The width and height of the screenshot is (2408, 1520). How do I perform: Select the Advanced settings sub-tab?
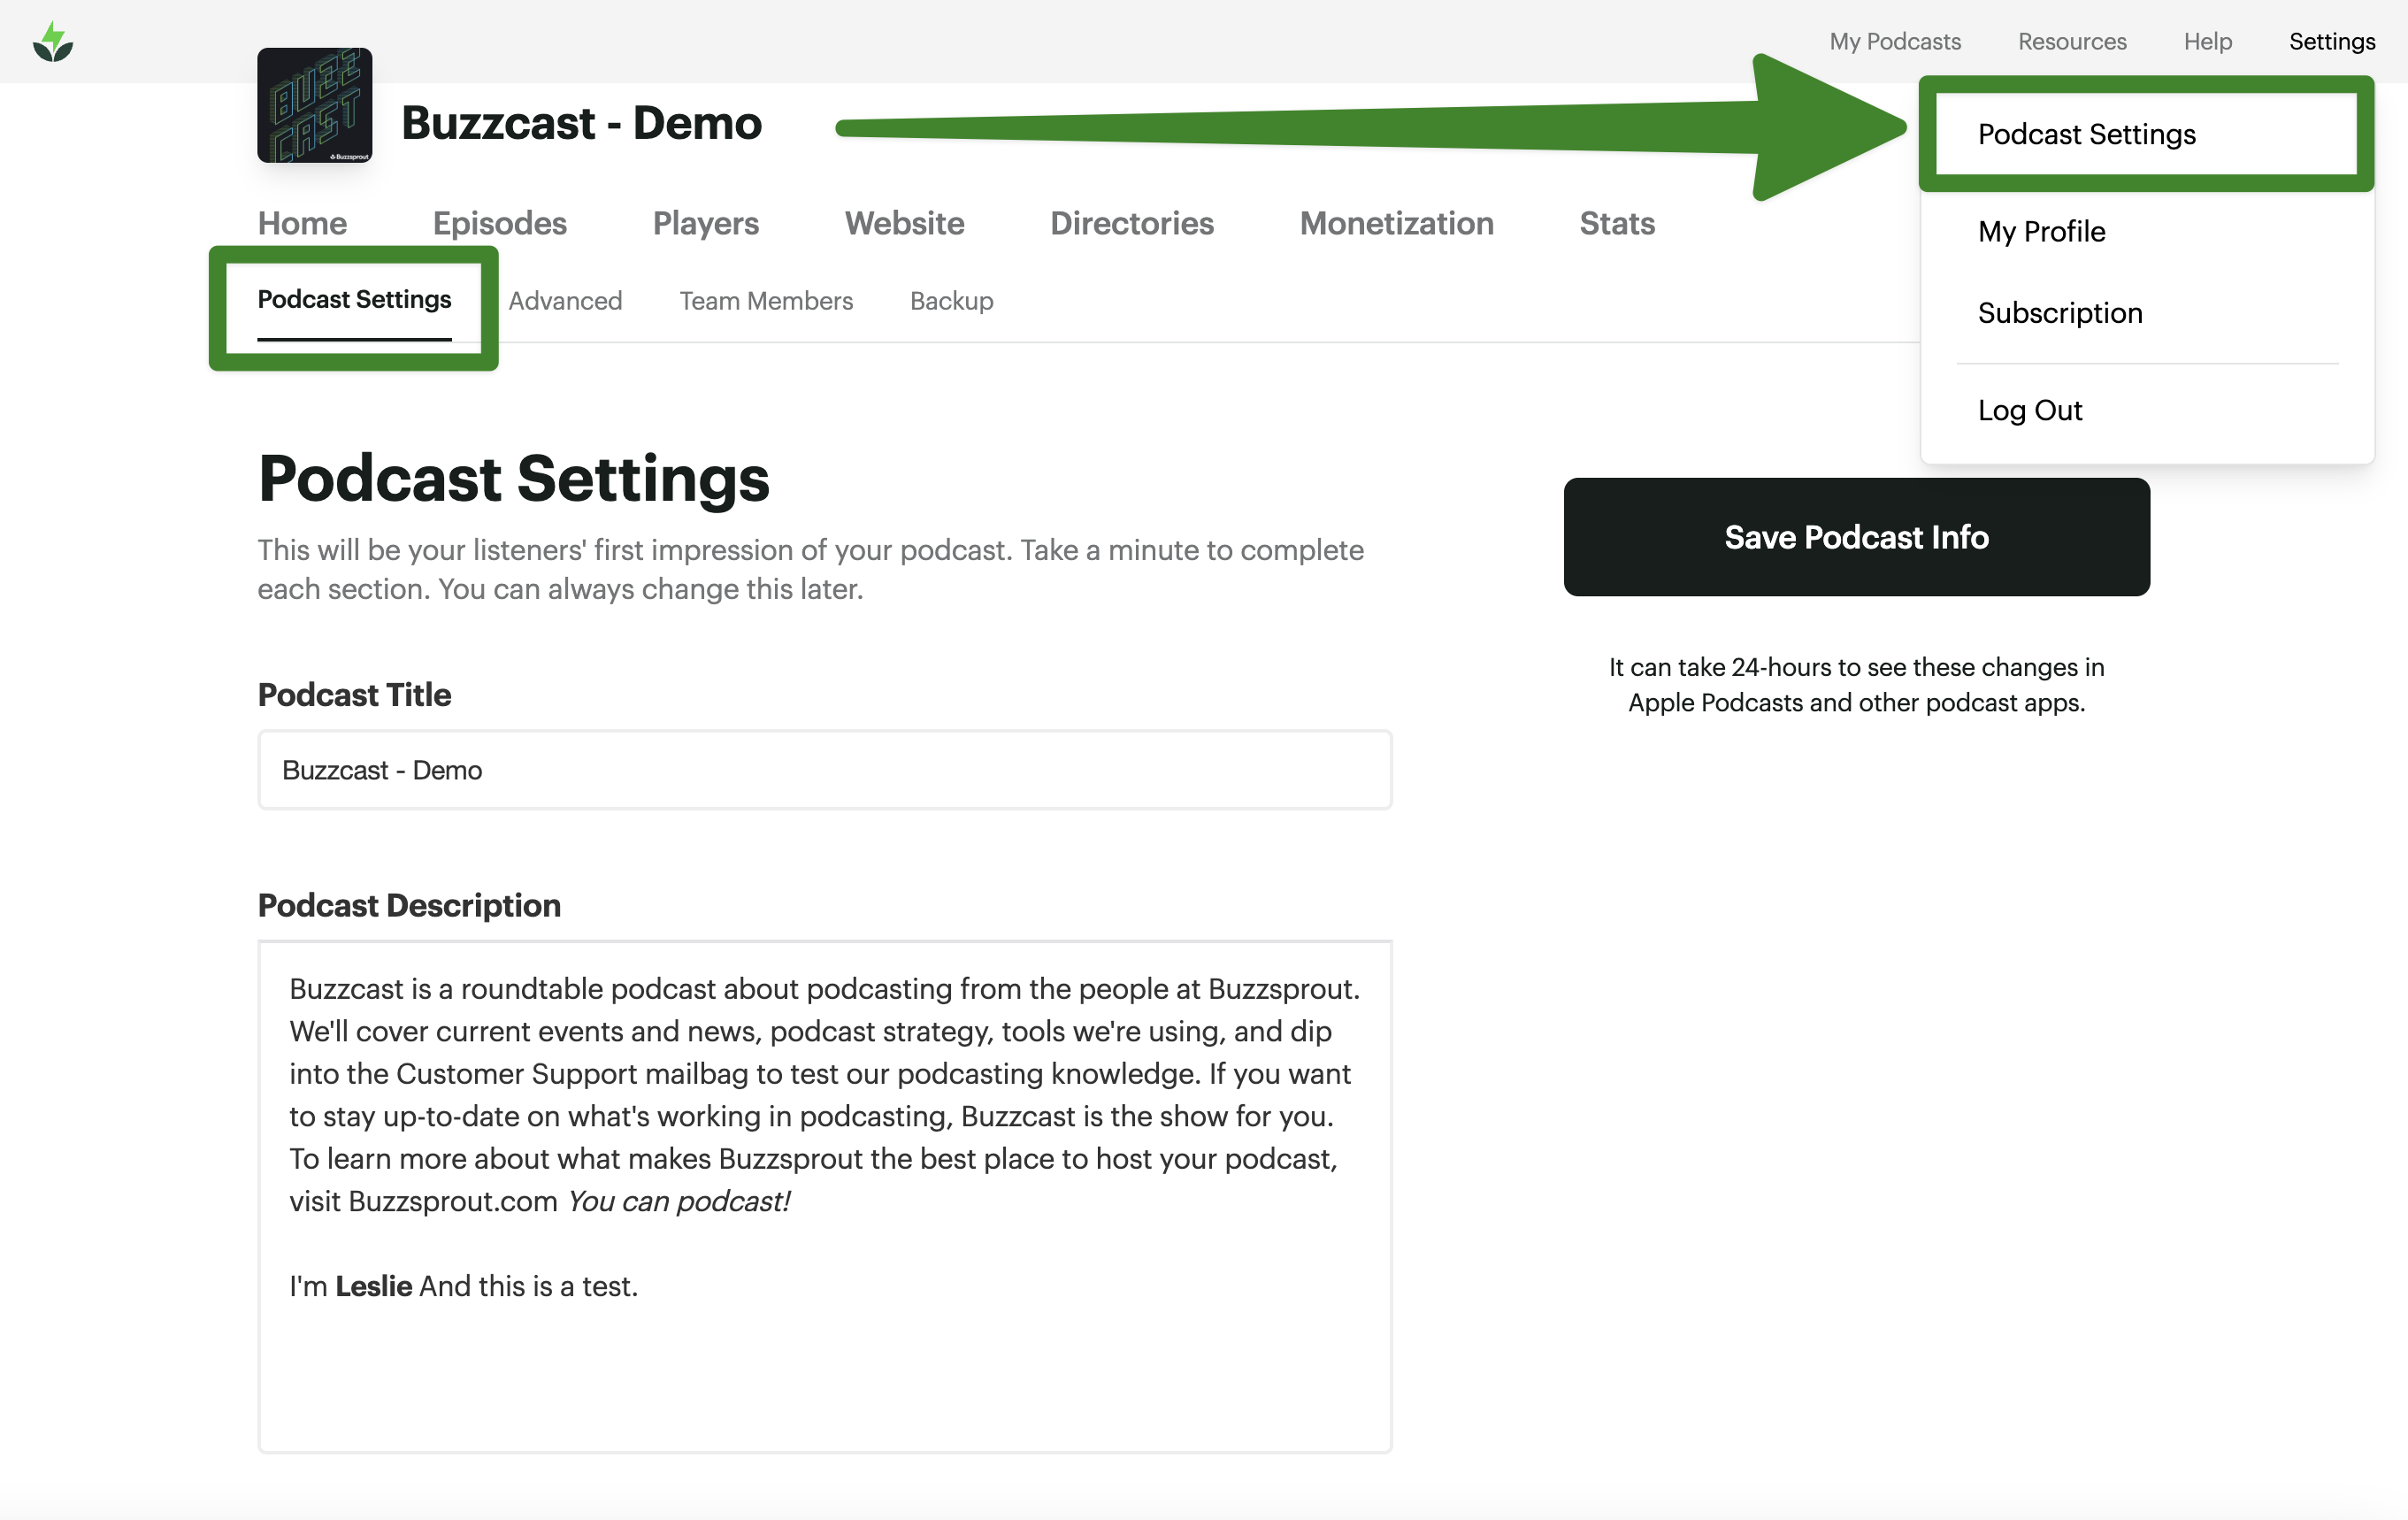565,301
